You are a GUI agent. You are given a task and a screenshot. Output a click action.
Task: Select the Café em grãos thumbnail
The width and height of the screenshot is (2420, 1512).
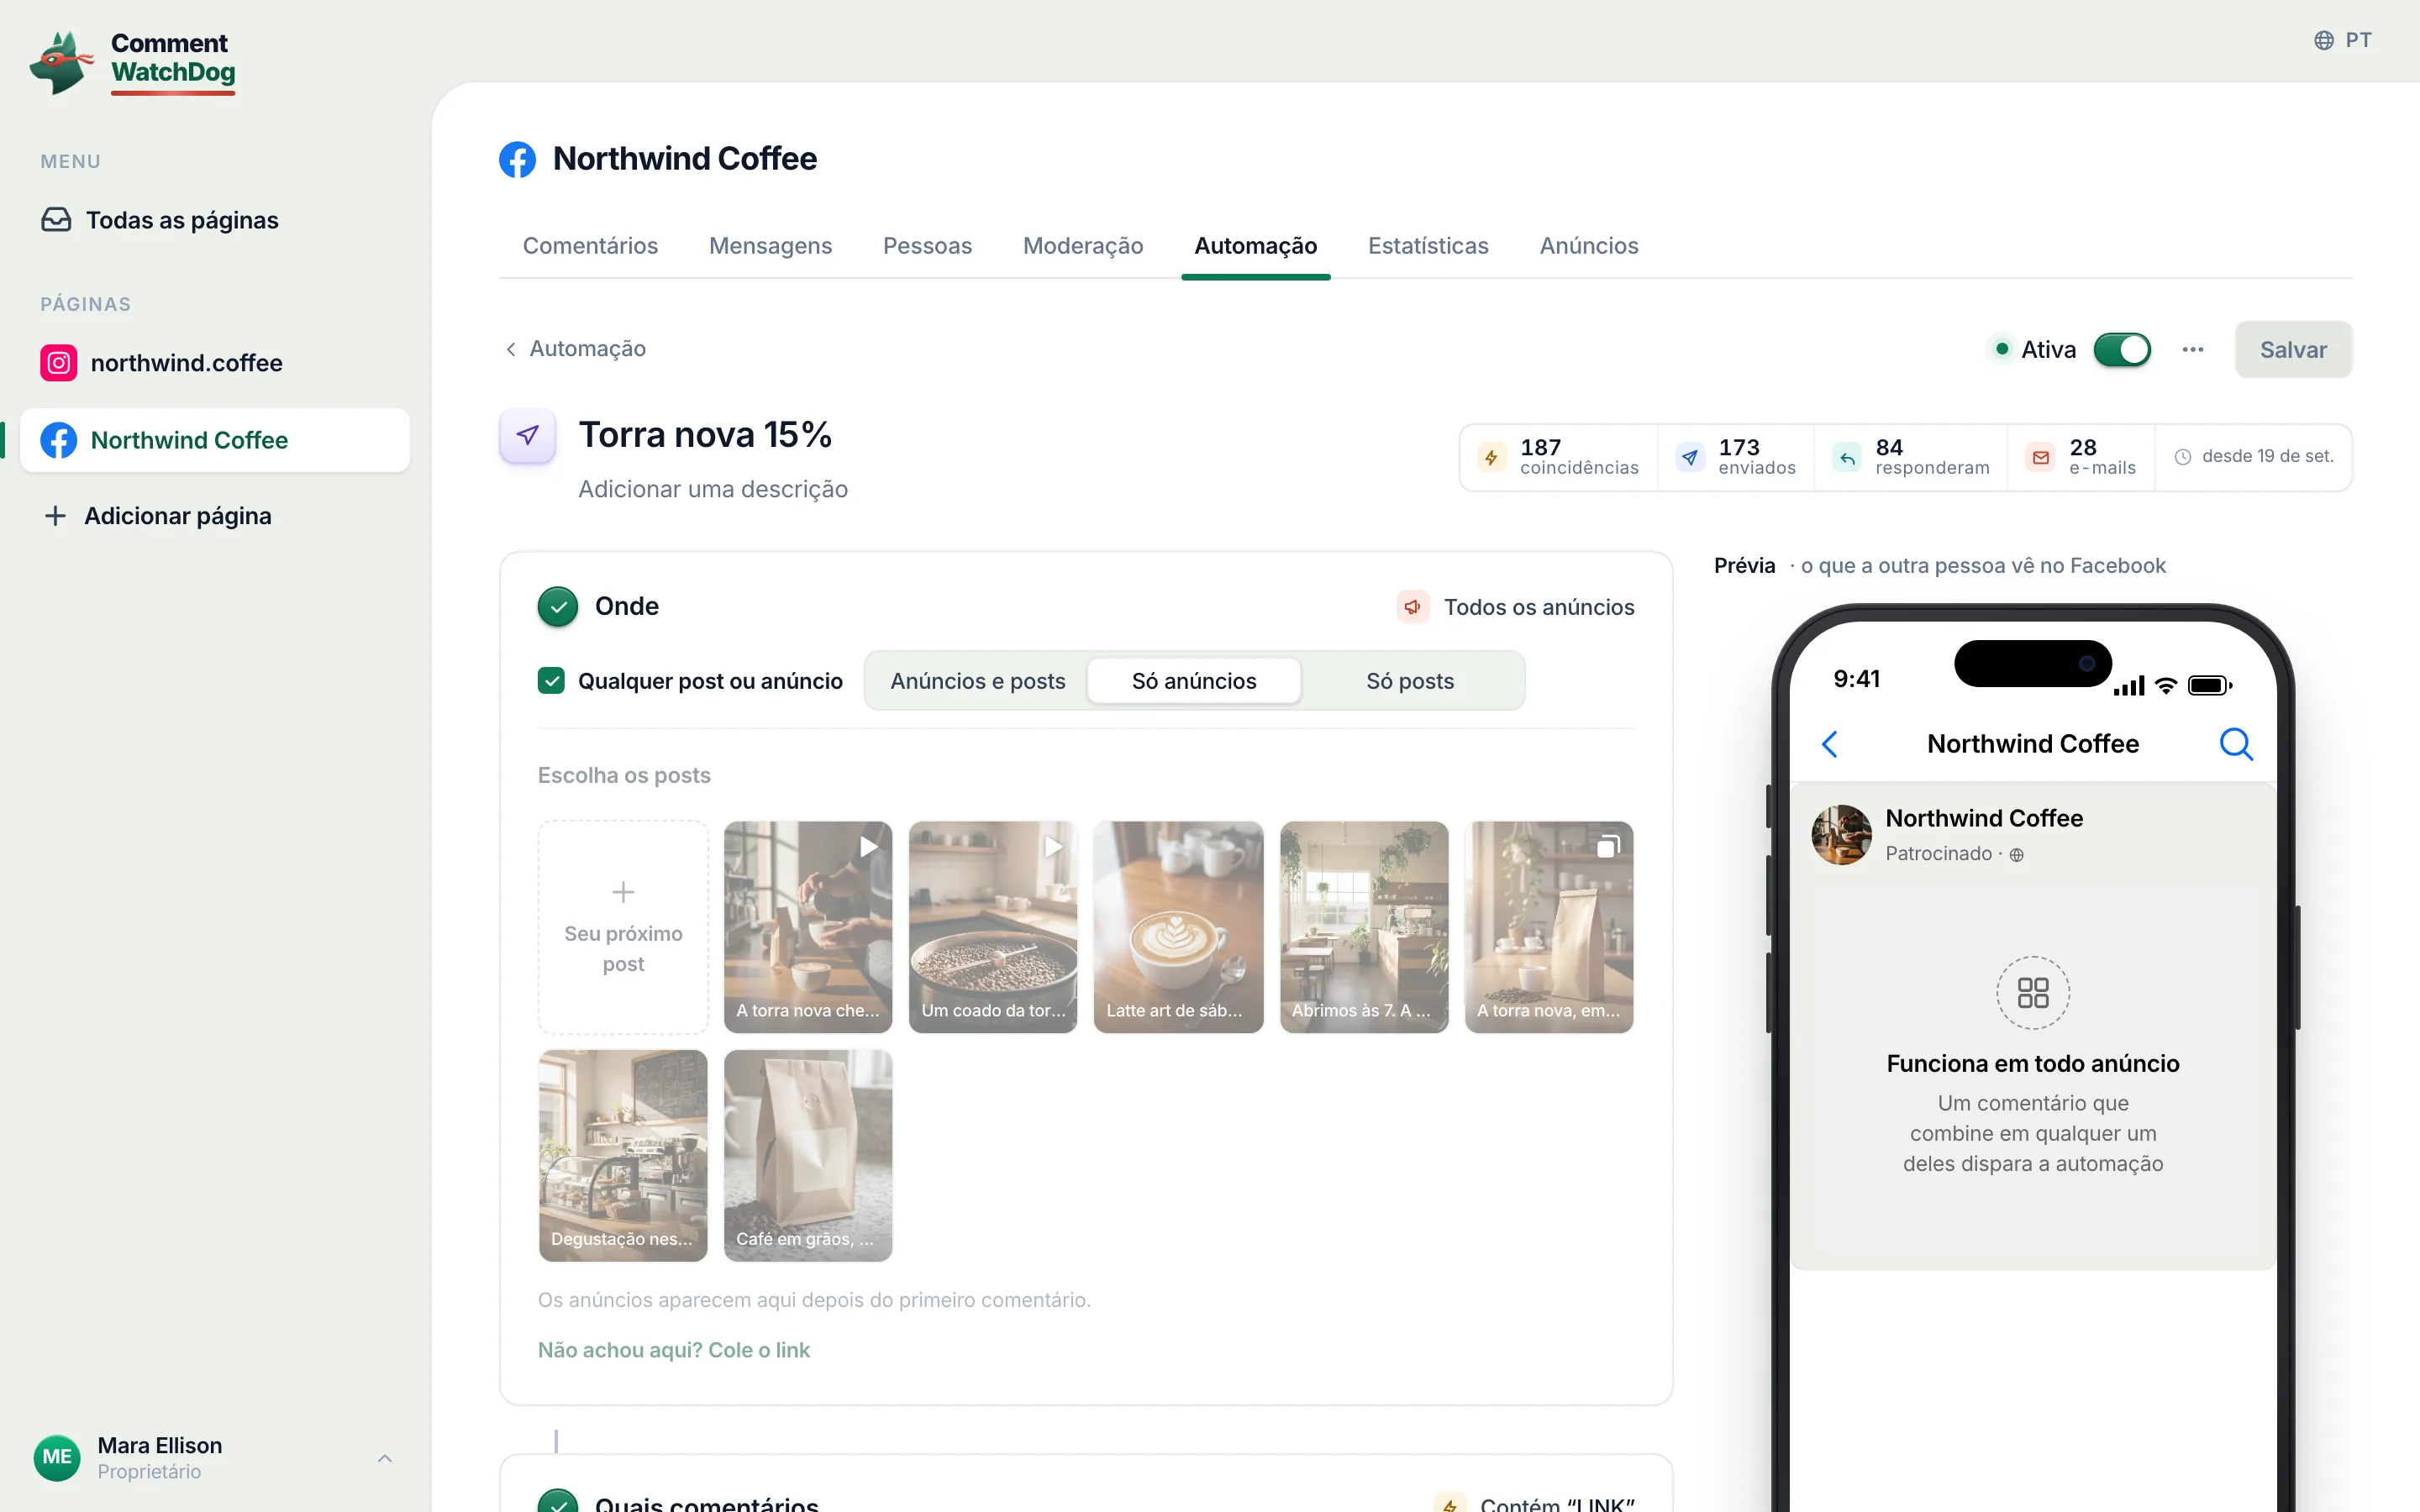click(808, 1155)
